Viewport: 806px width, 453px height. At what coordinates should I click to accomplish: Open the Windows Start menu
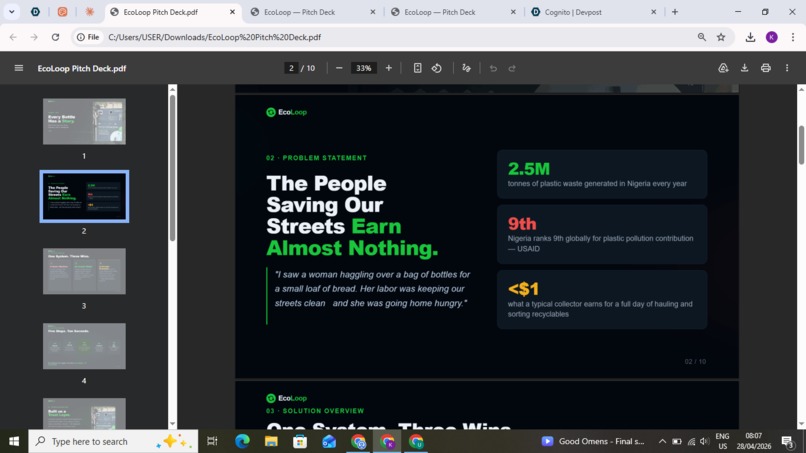tap(14, 441)
